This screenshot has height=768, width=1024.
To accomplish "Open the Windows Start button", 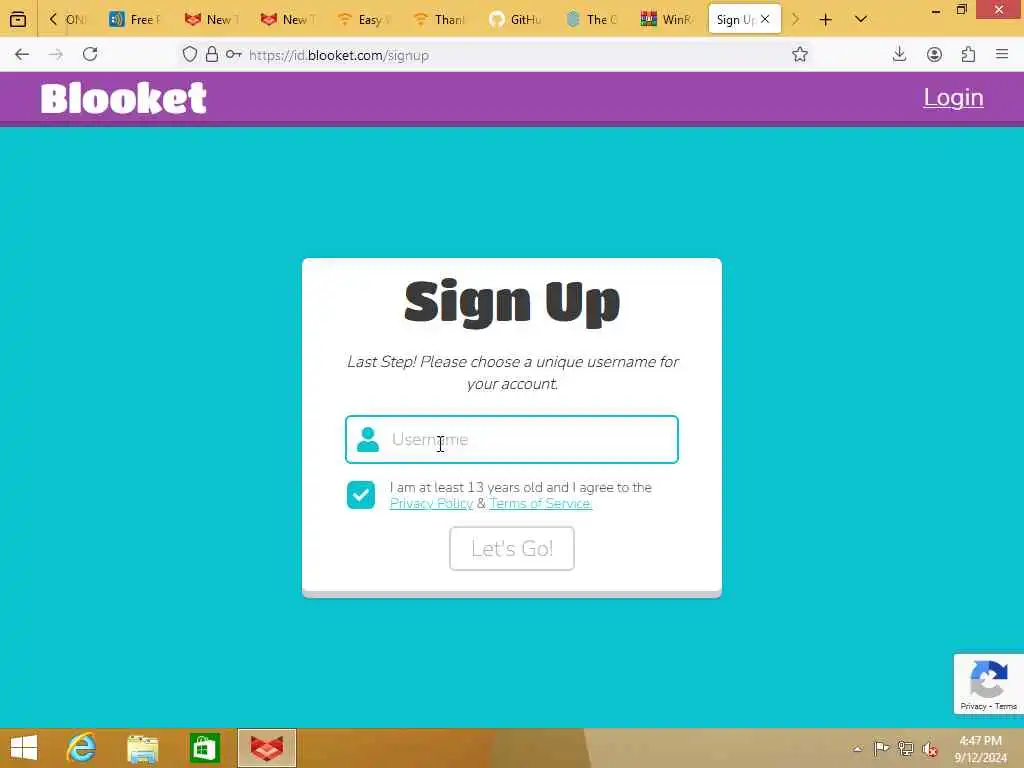I will coord(24,748).
